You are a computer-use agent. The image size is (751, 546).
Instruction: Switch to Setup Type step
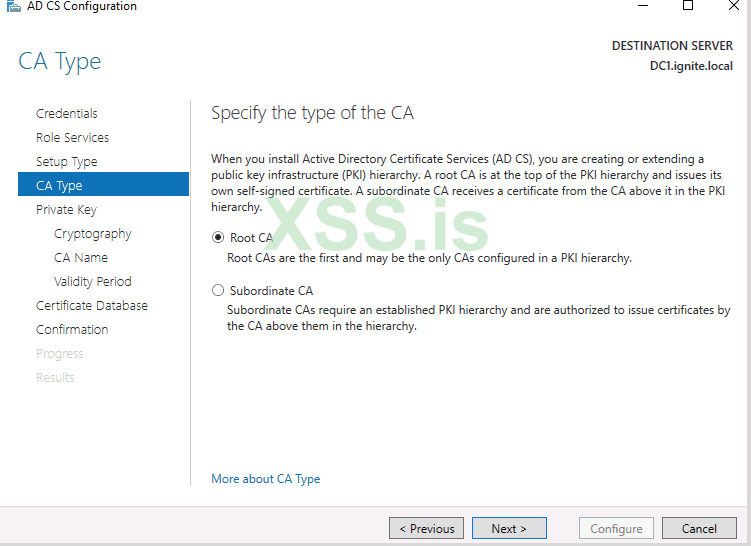(67, 162)
